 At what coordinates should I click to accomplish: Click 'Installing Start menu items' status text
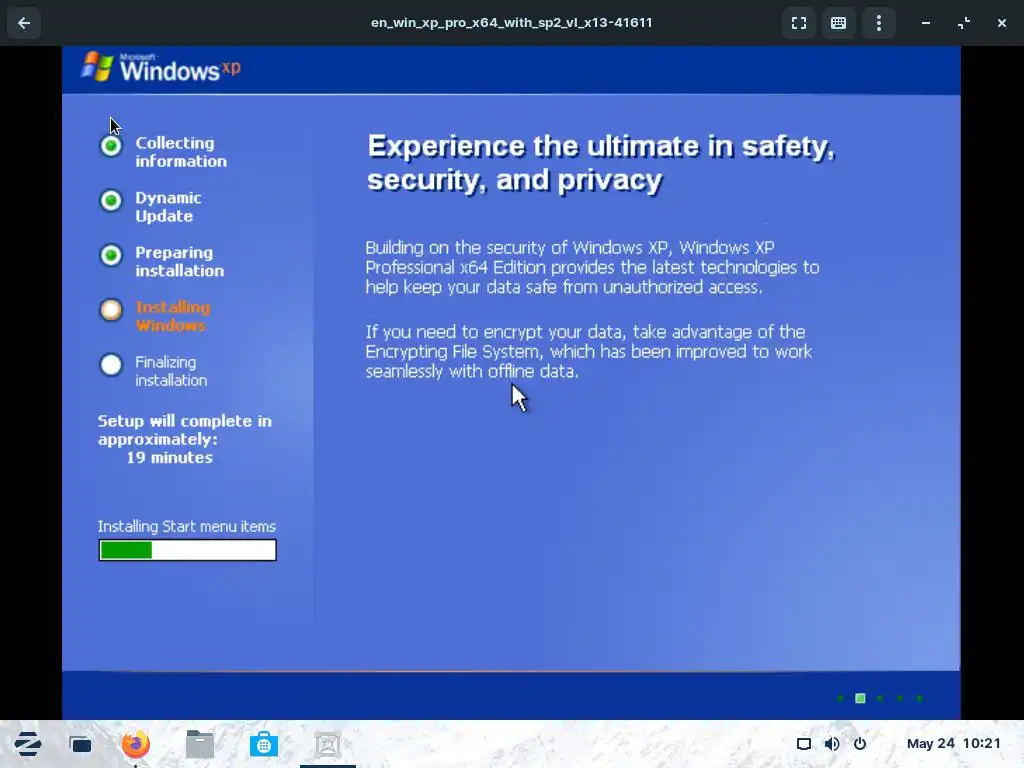point(187,526)
